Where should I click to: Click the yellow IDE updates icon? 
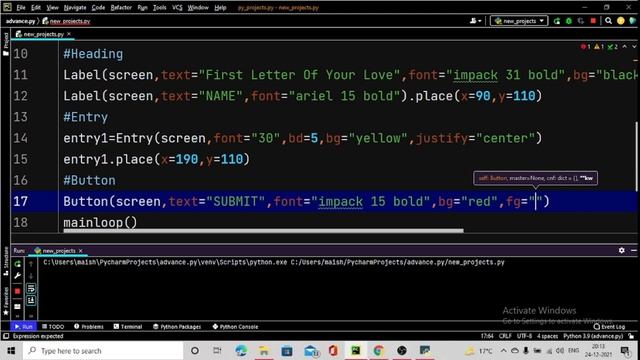[621, 21]
